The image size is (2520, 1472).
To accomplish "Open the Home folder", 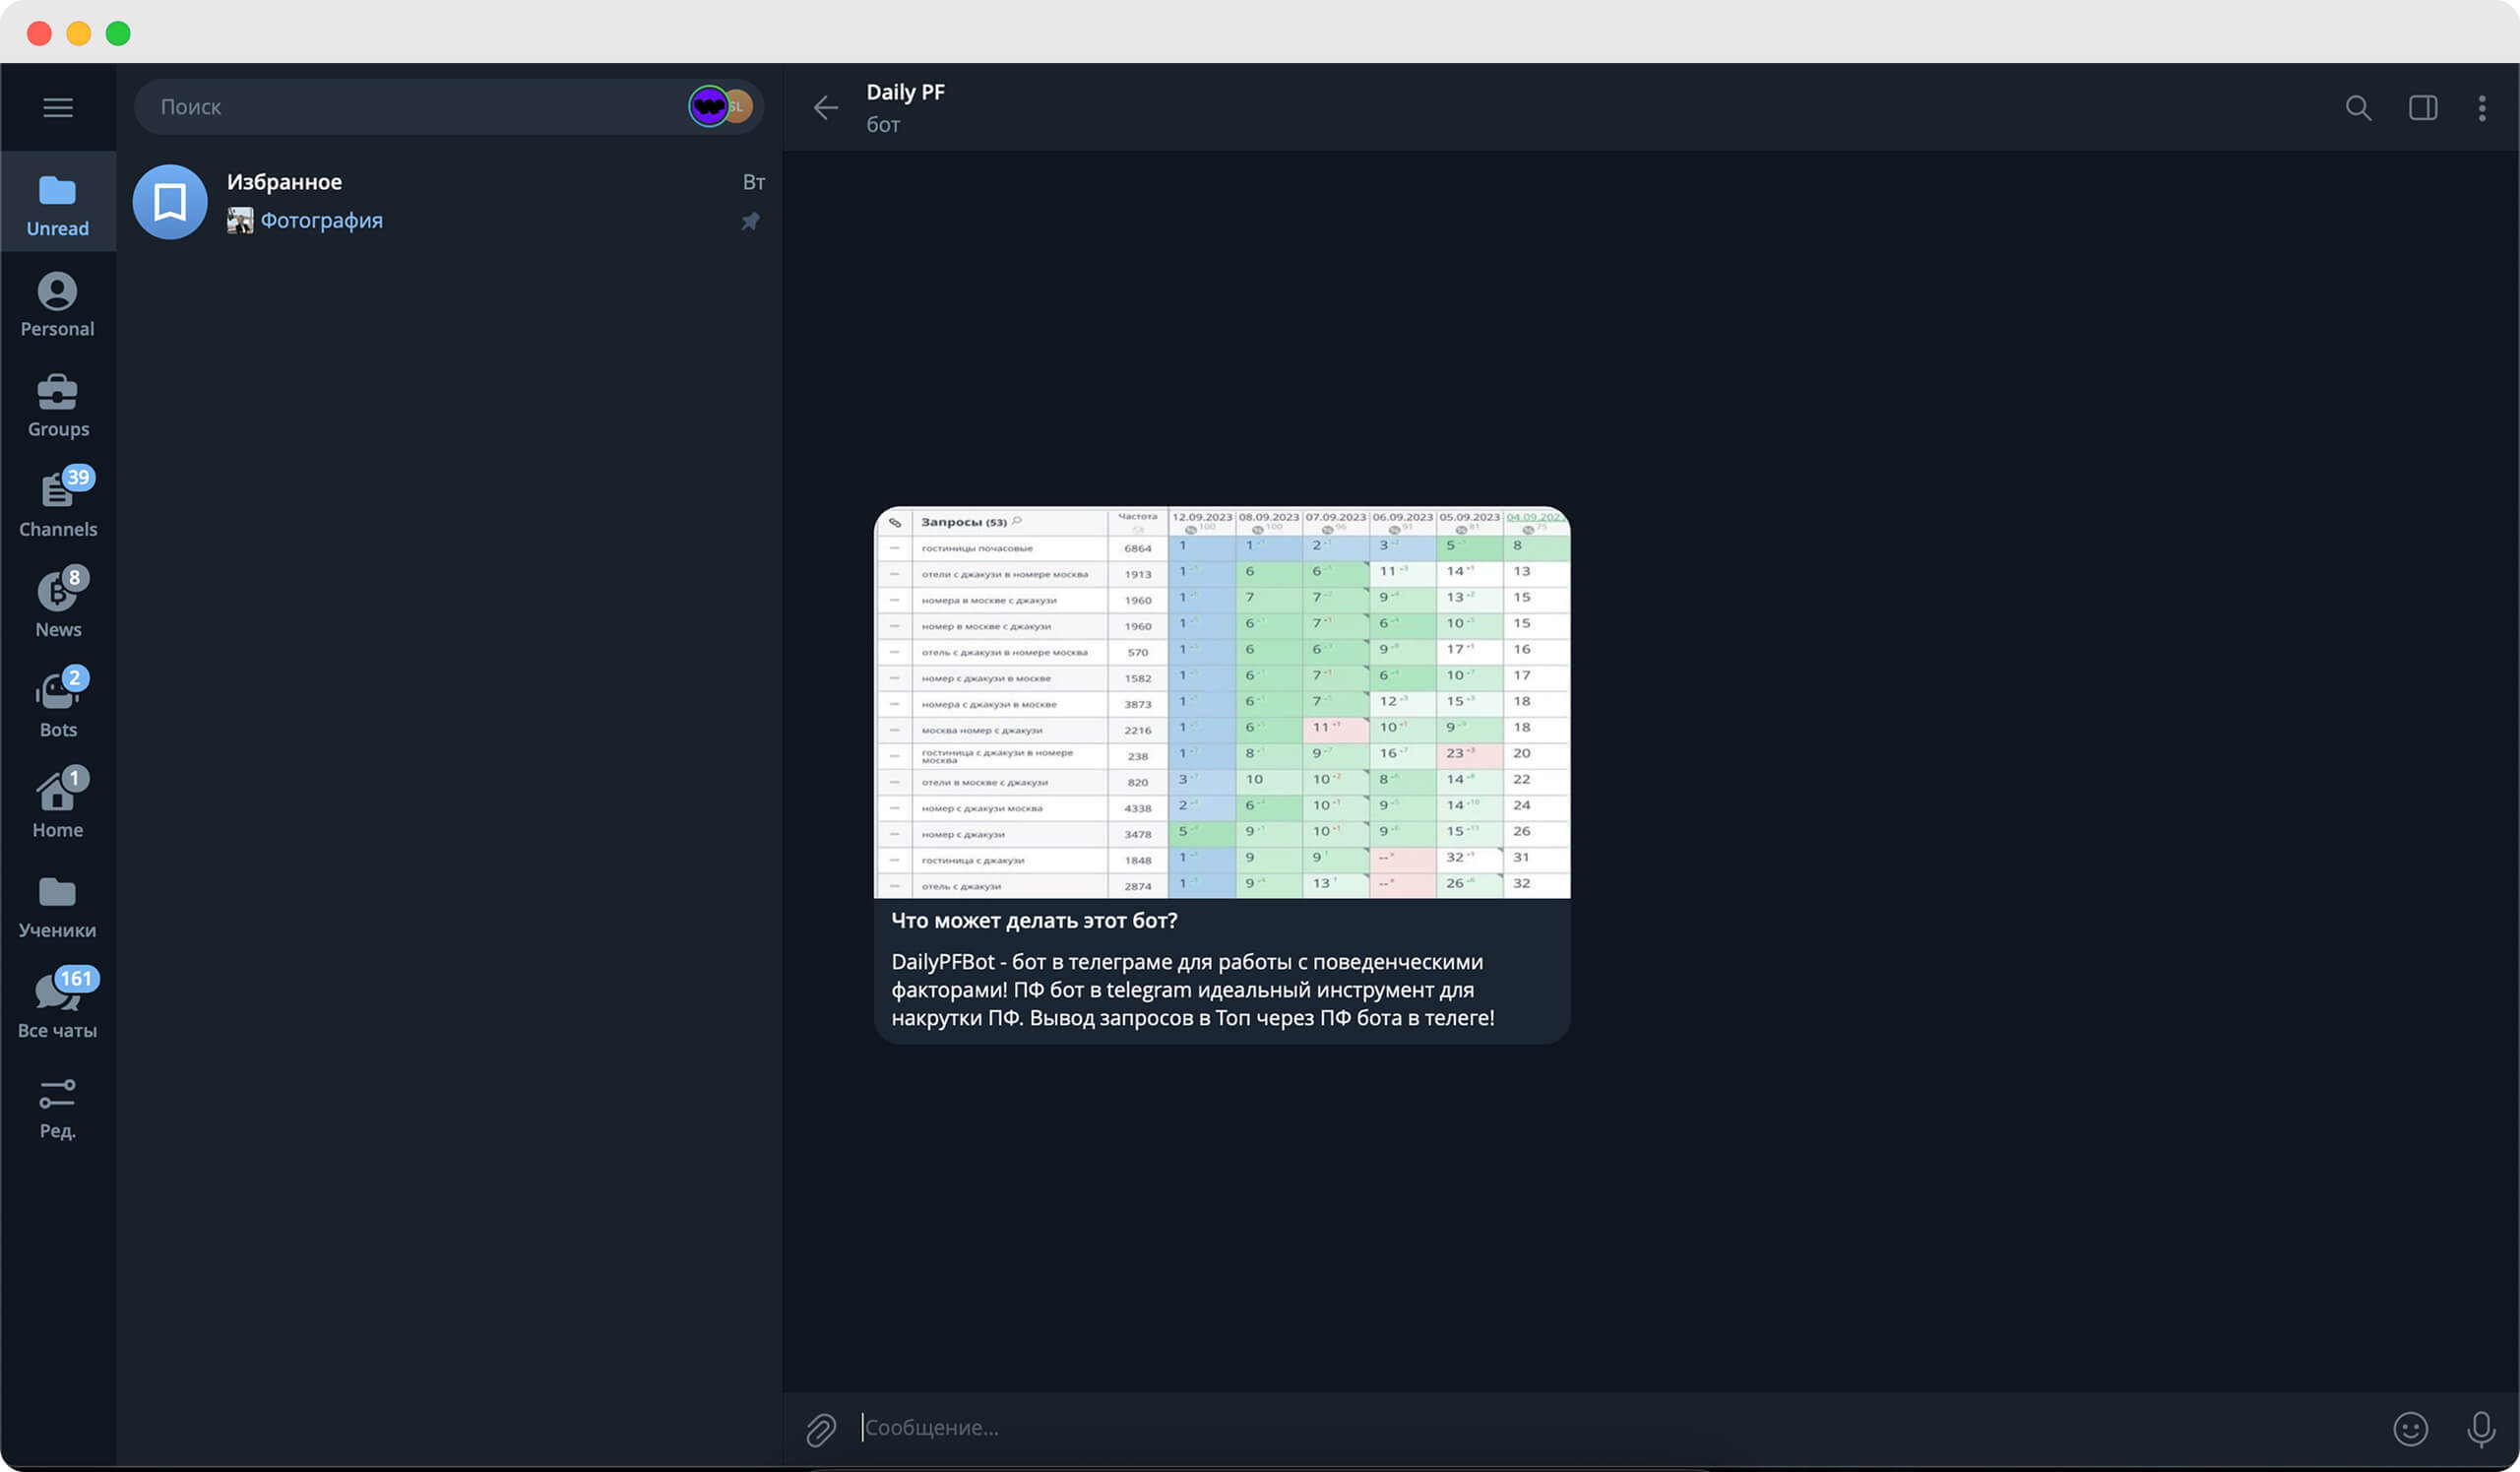I will [x=57, y=805].
